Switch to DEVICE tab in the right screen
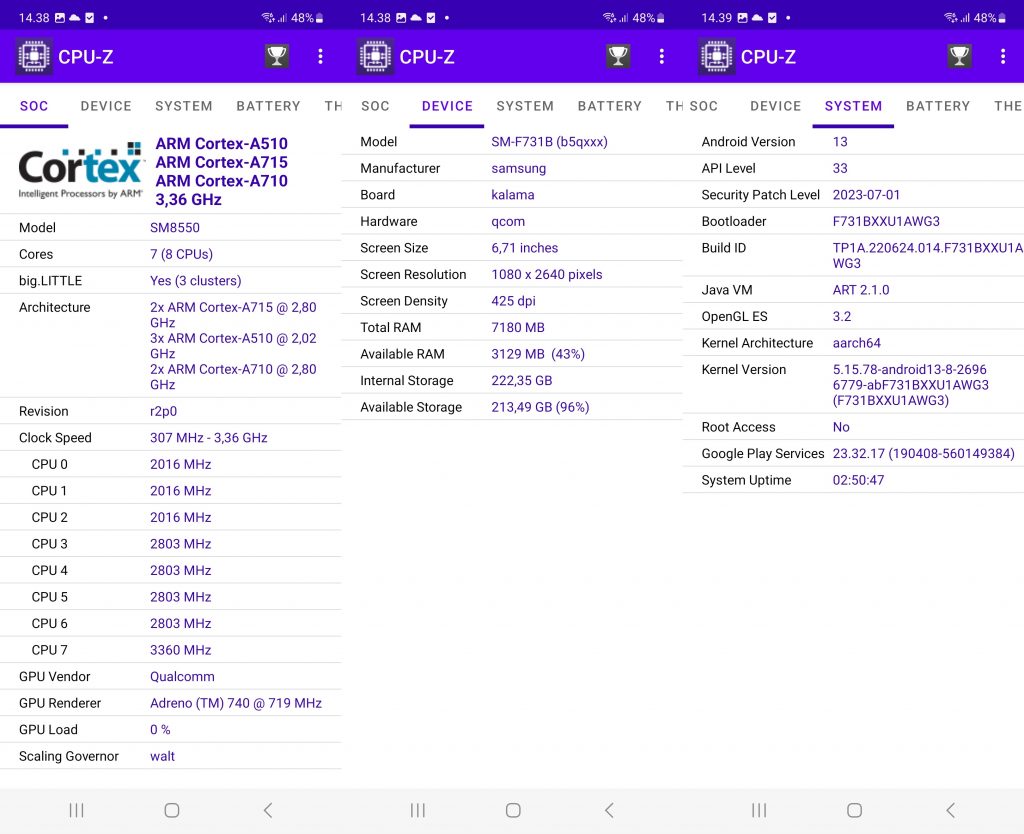The image size is (1024, 834). point(775,106)
